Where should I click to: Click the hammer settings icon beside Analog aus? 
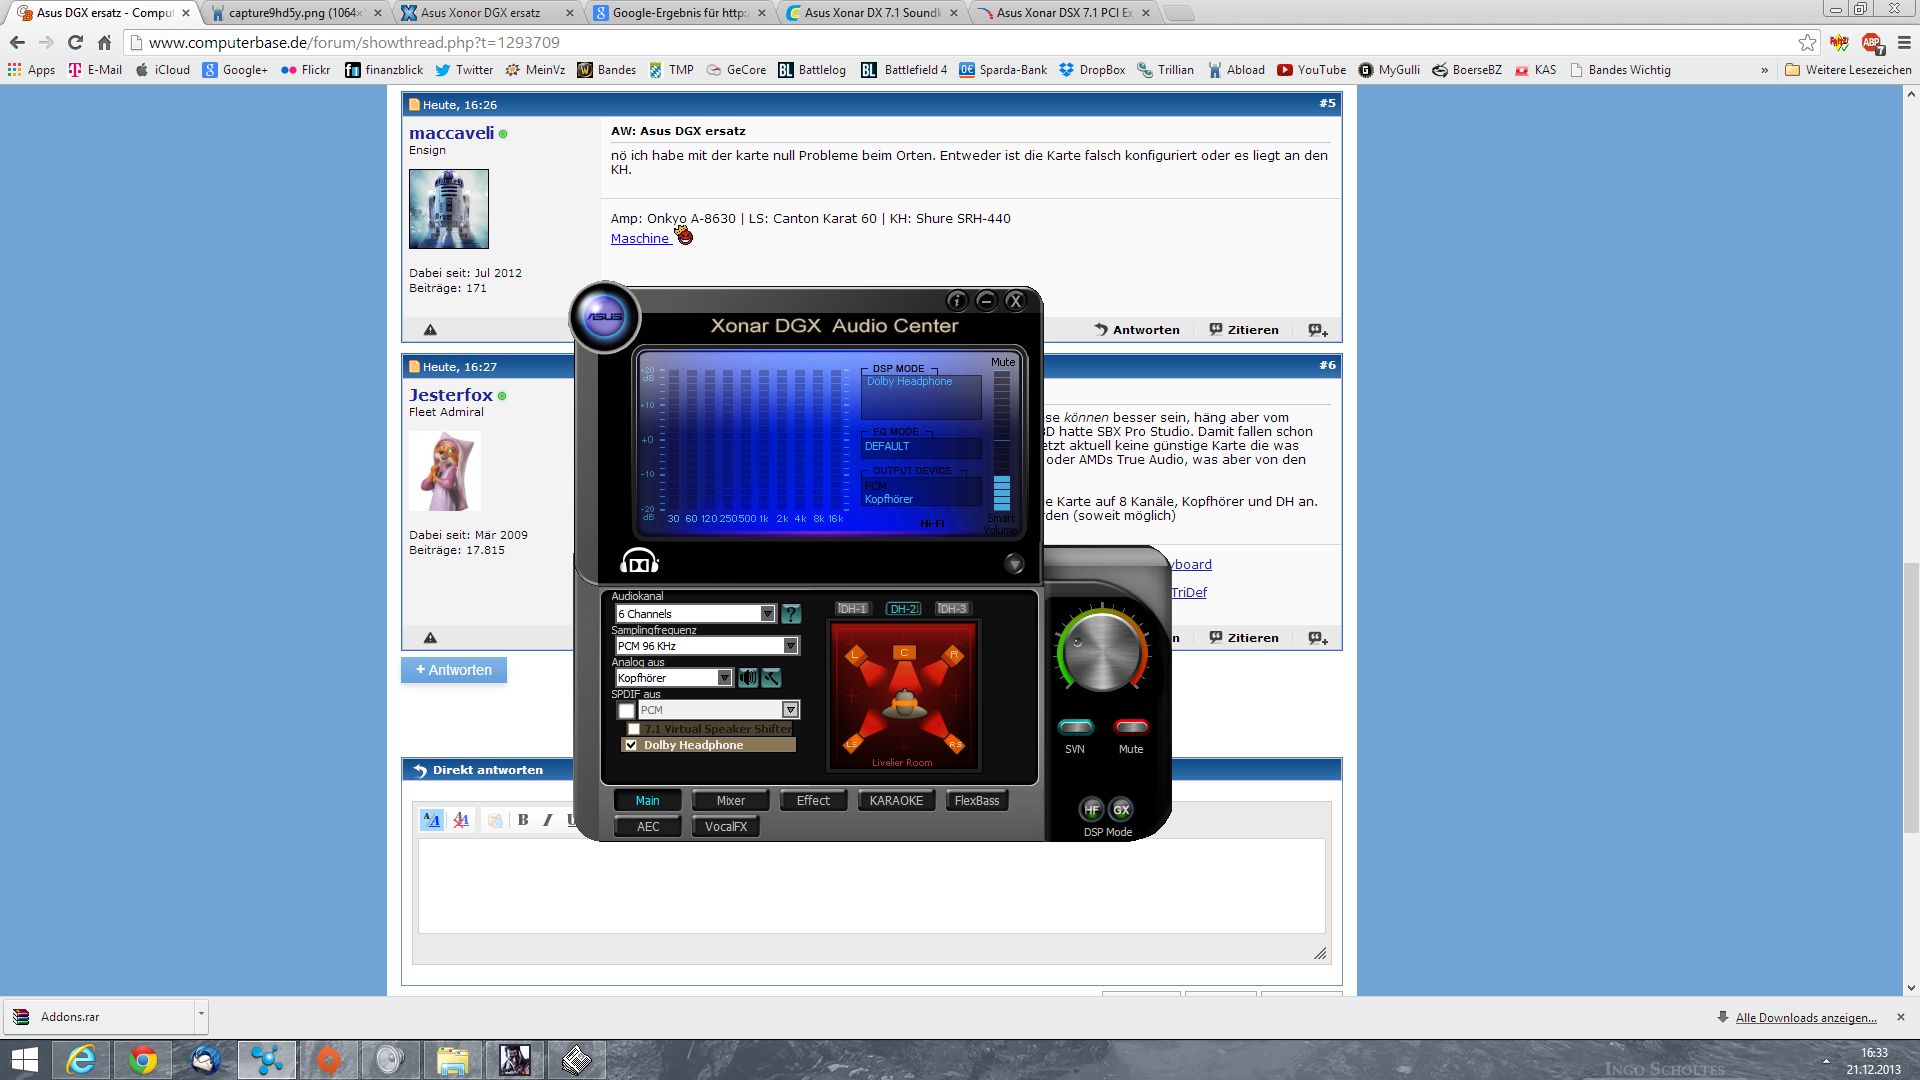(771, 678)
